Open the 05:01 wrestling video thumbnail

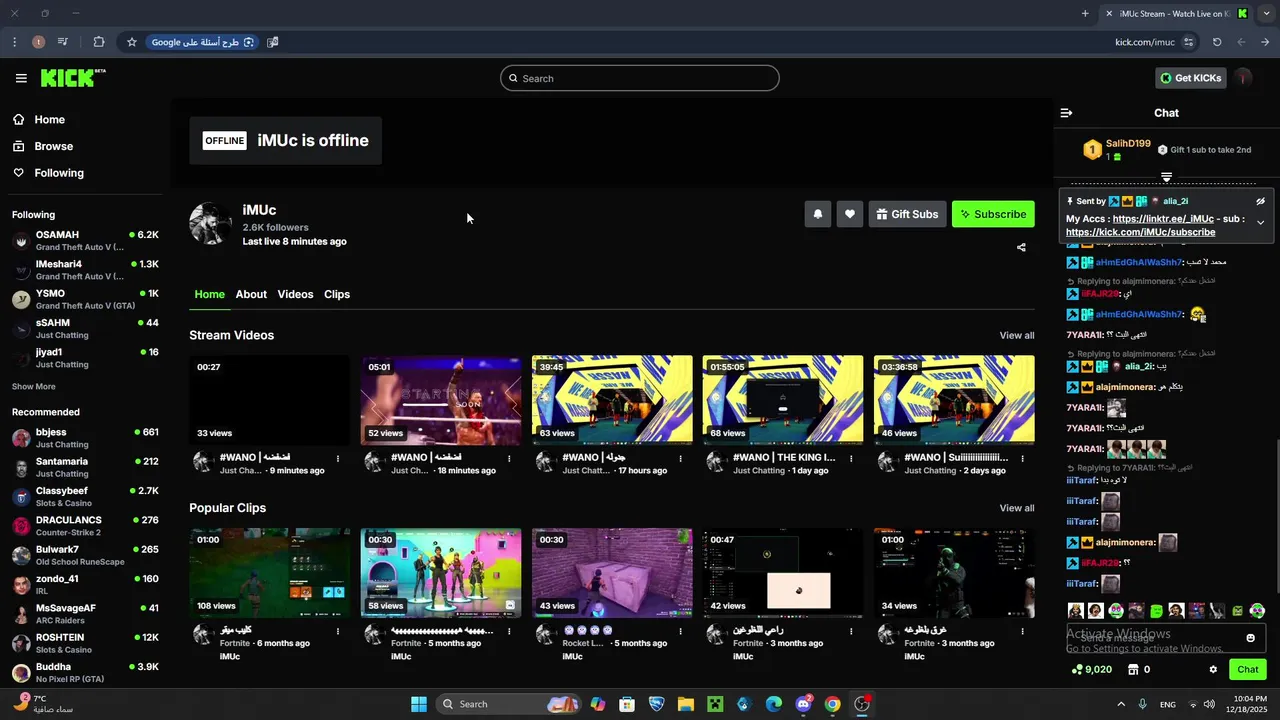coord(441,400)
